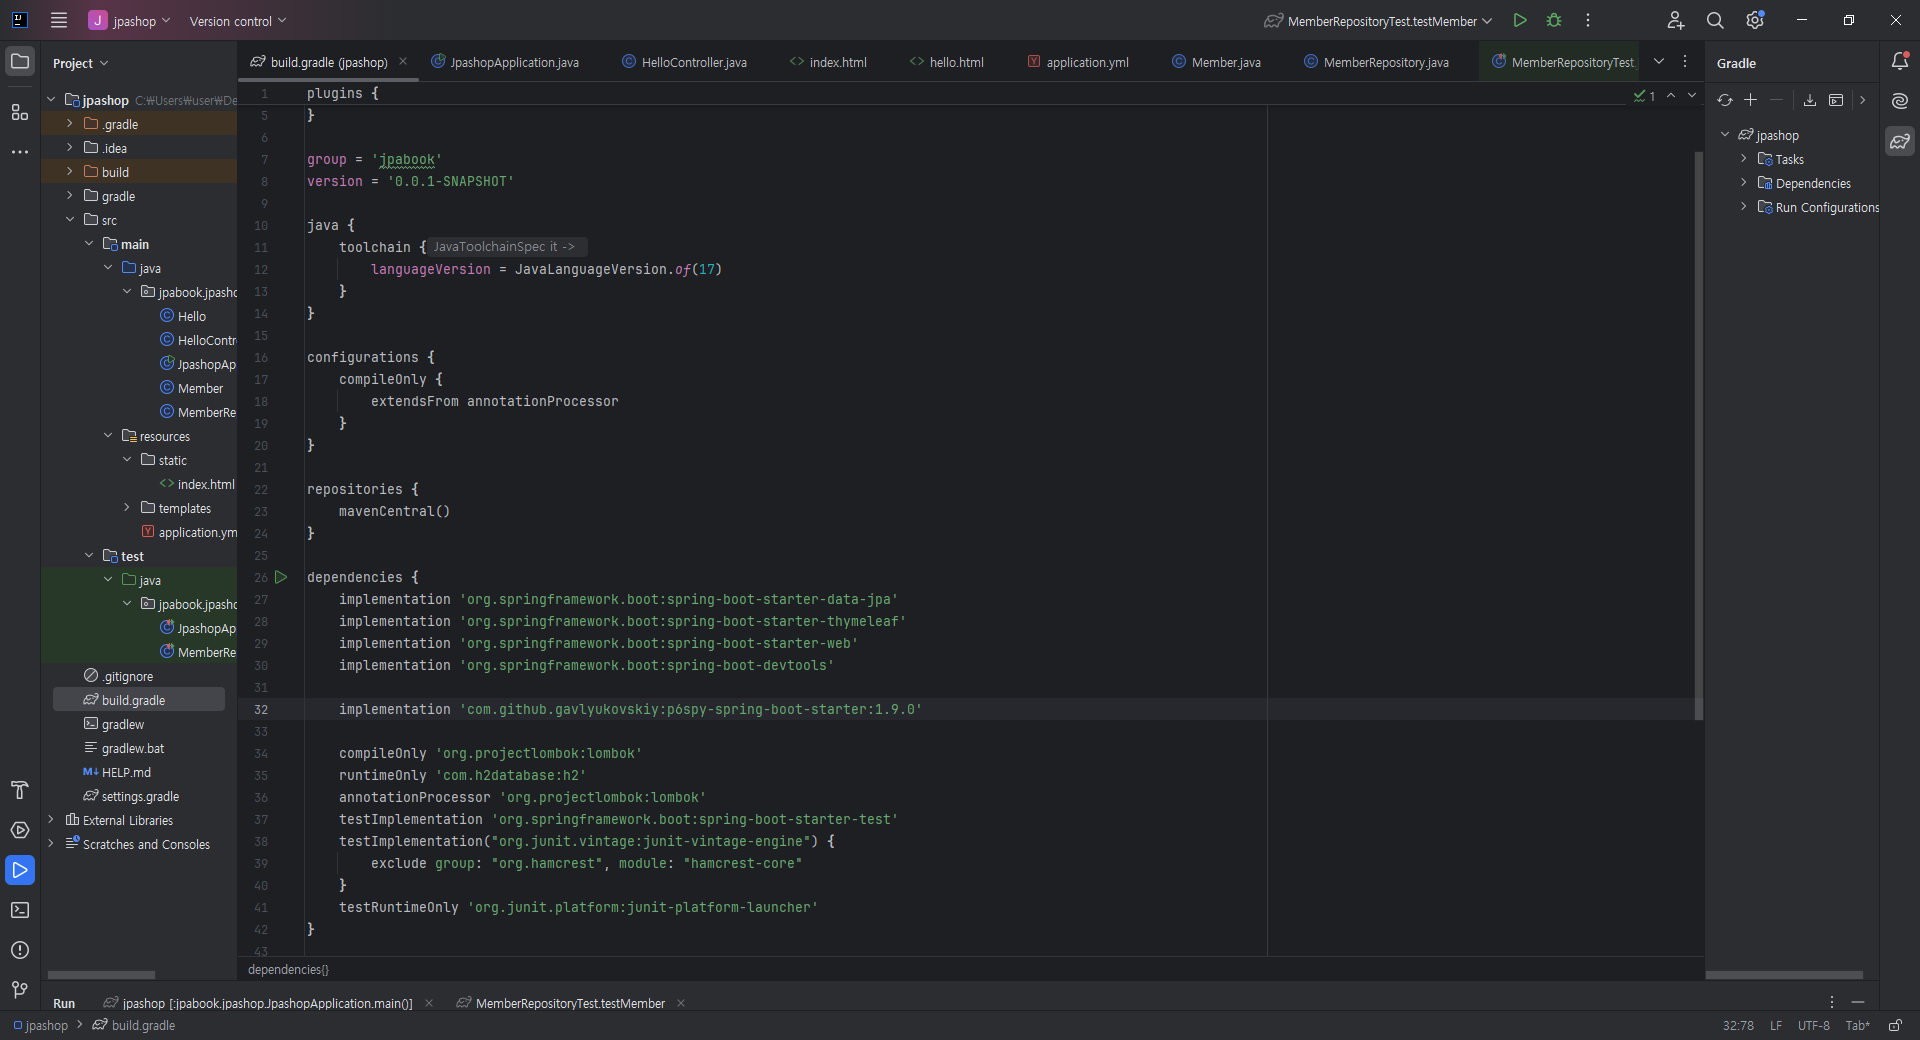The image size is (1920, 1040).
Task: Open go-to-line at 32:78 indicator
Action: tap(1738, 1025)
